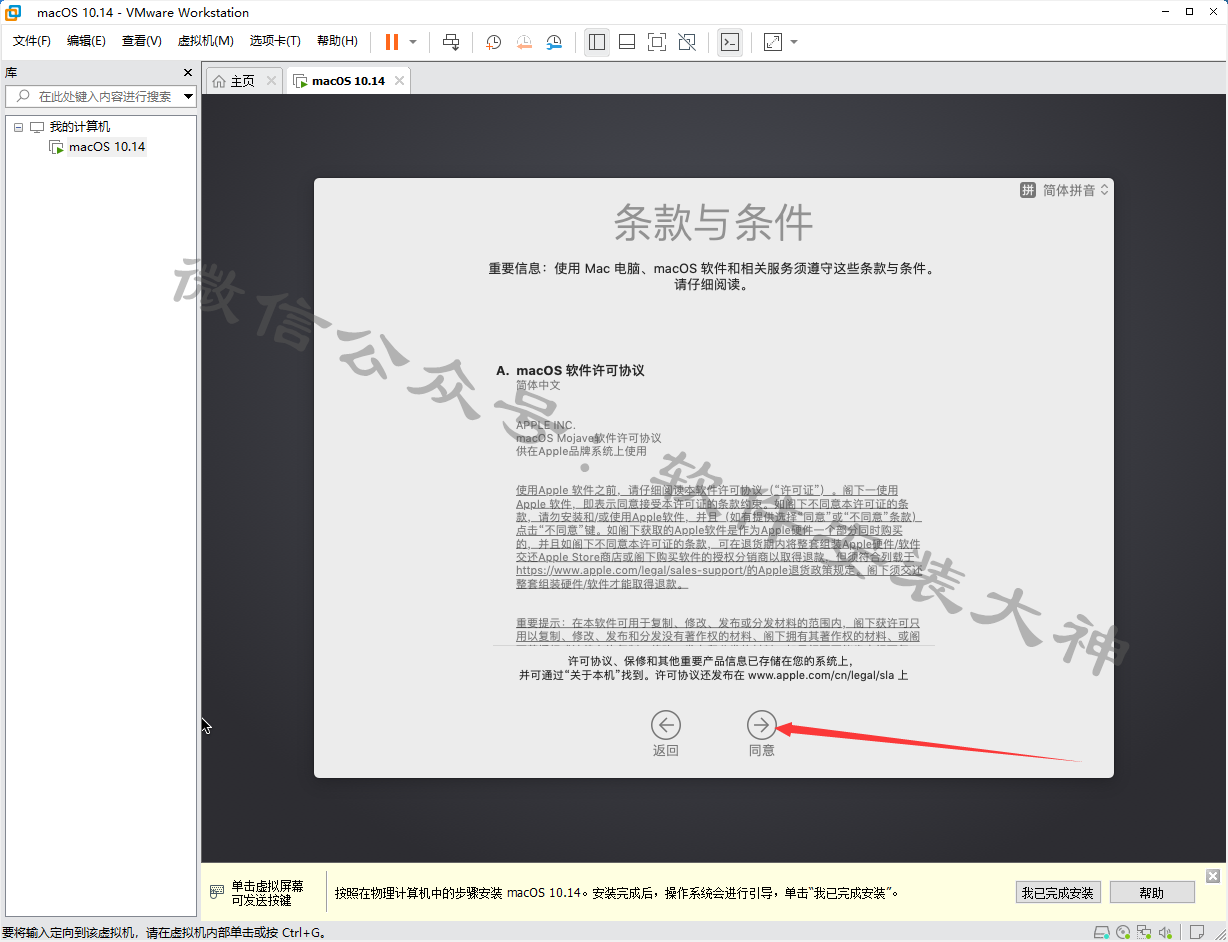Click Send Ctrl+Alt+Del toolbar icon
The width and height of the screenshot is (1228, 942).
click(x=451, y=42)
